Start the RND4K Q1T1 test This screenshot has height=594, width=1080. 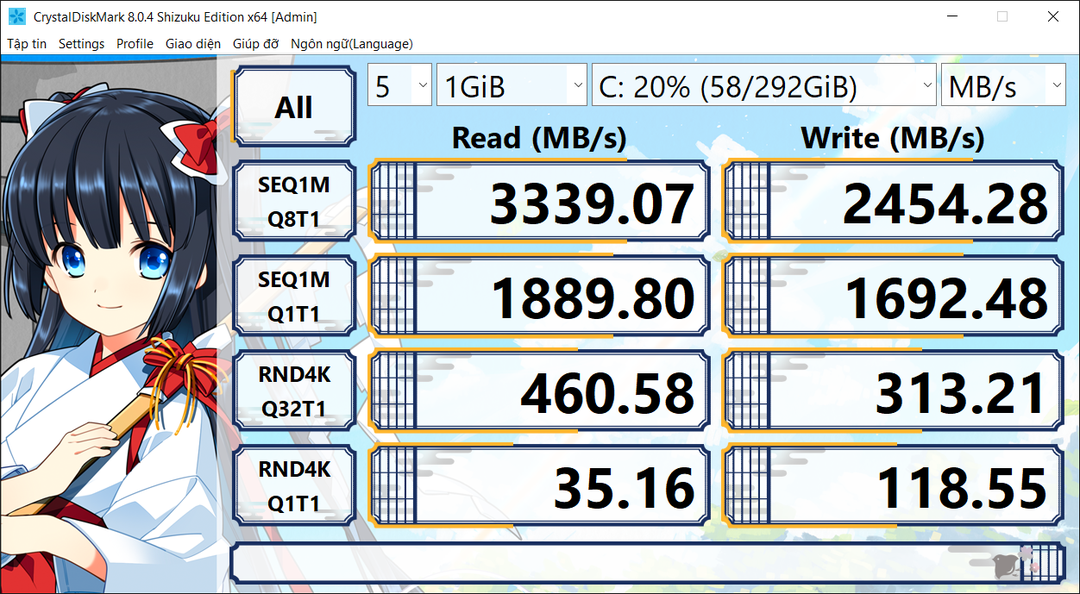pos(293,485)
